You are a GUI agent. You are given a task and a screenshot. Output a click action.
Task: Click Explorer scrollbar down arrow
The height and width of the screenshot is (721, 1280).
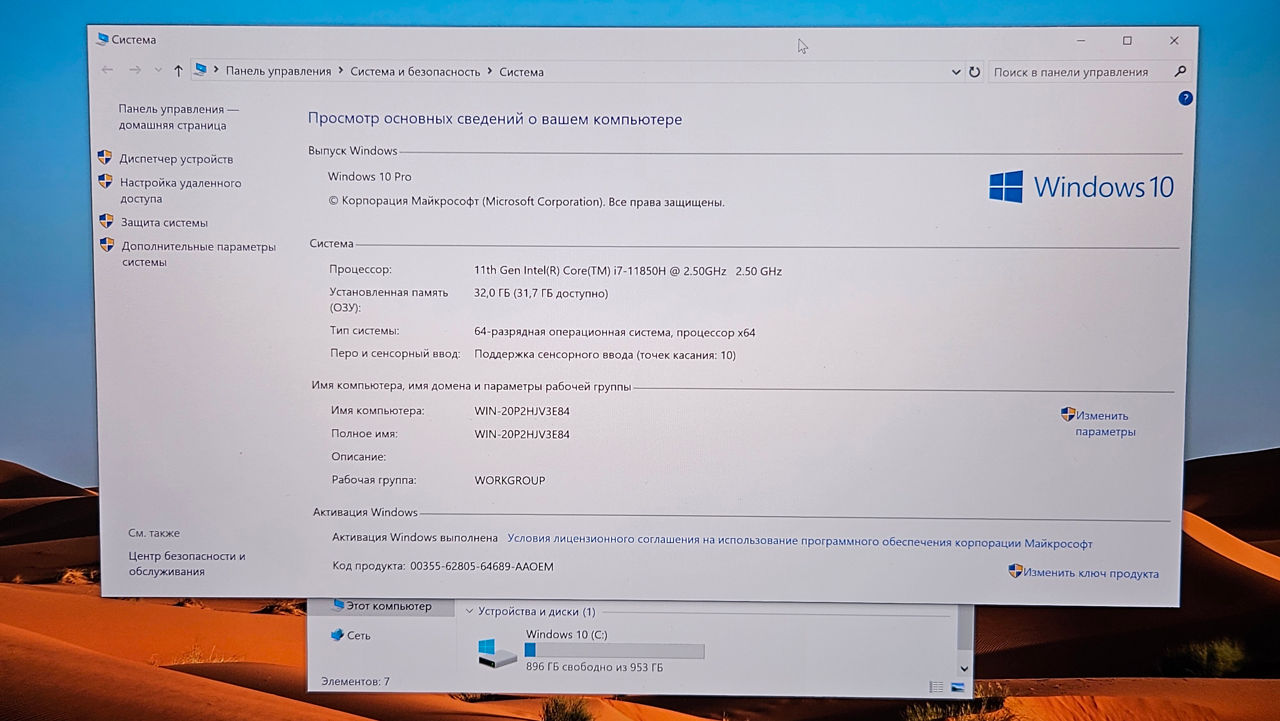click(964, 668)
